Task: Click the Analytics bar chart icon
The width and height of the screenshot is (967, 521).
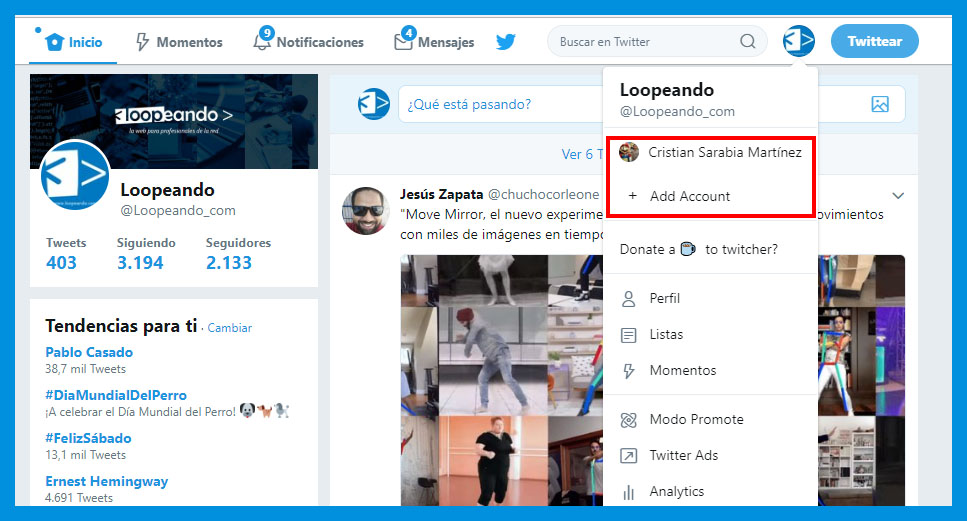Action: (x=628, y=491)
